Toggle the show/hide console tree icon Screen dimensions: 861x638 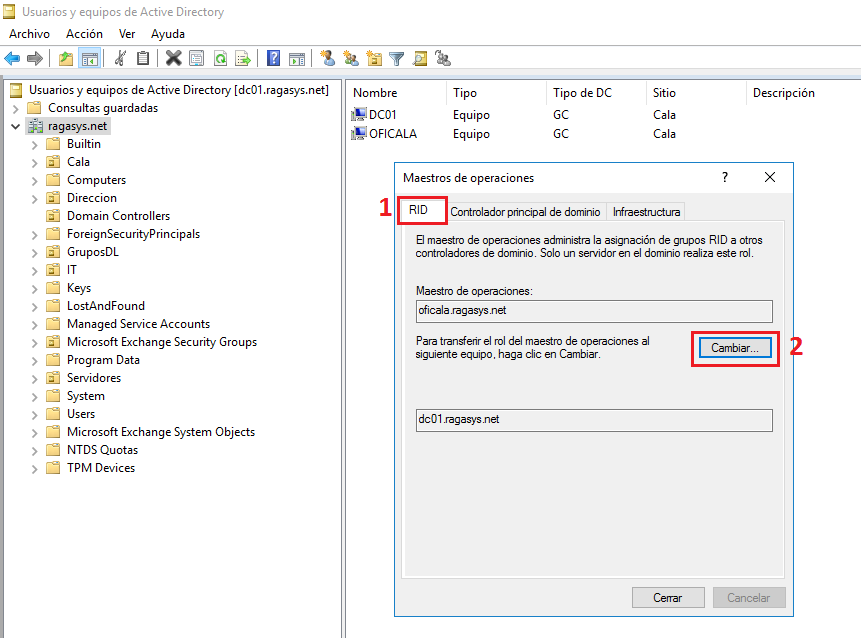point(90,58)
